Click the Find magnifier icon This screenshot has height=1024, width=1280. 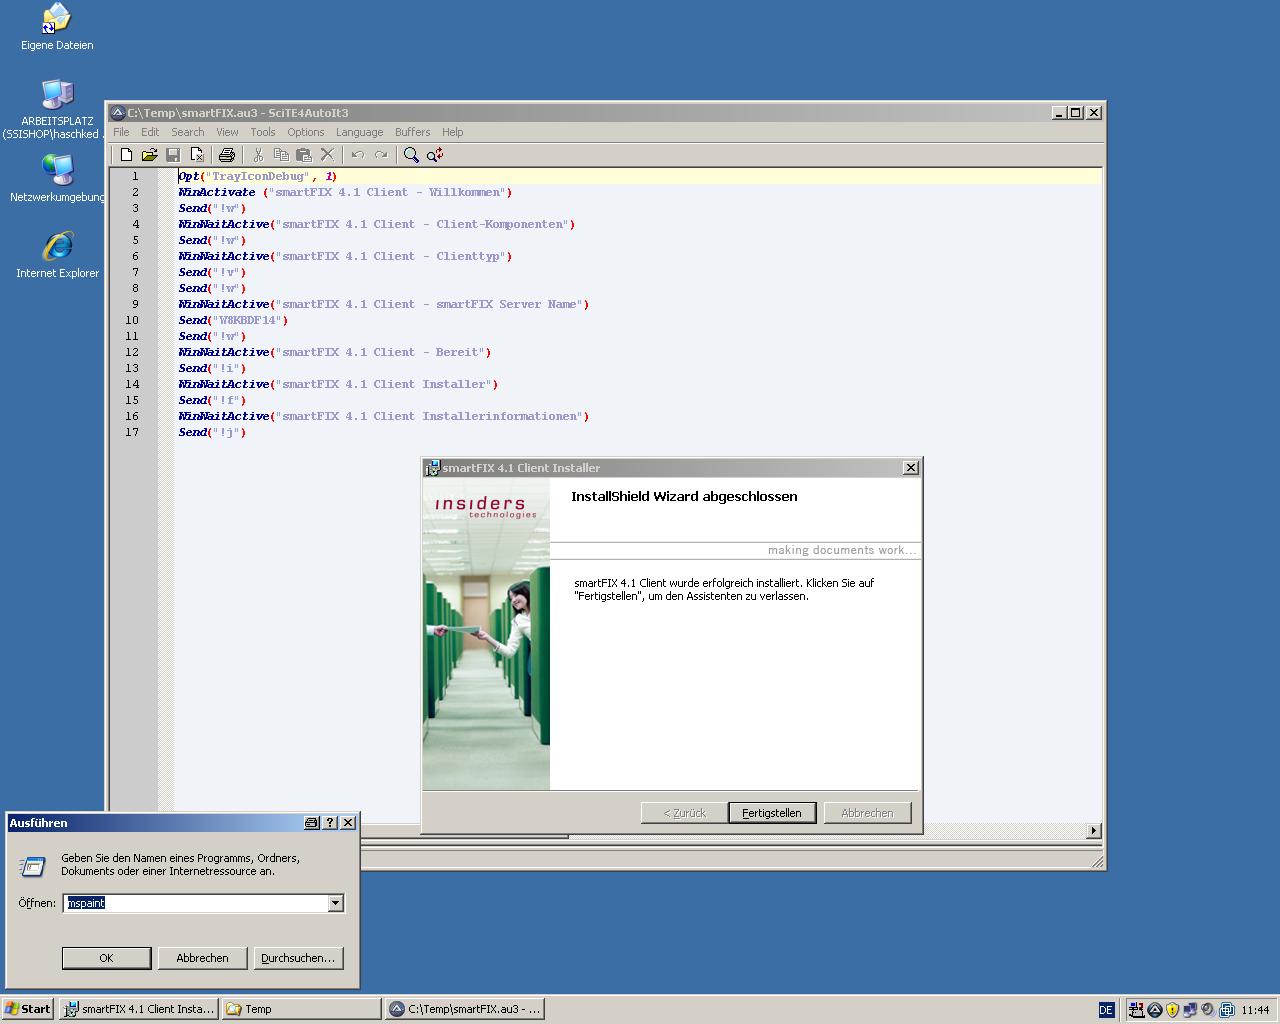411,155
